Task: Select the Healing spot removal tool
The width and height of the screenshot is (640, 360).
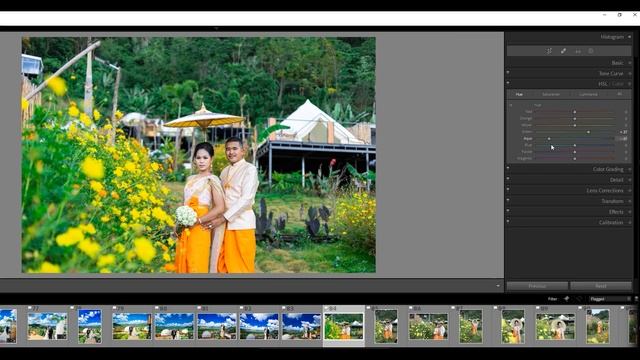Action: coord(563,51)
